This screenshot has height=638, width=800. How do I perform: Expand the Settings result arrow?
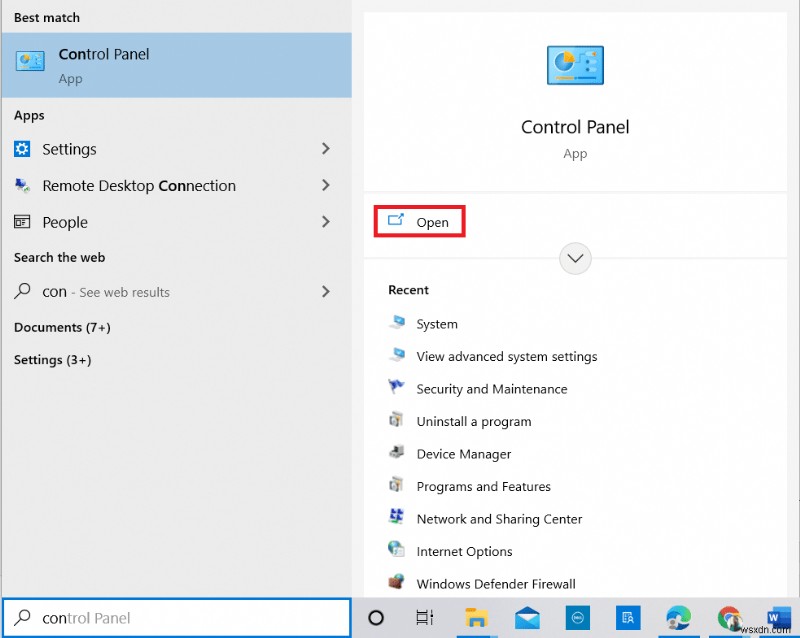coord(326,148)
